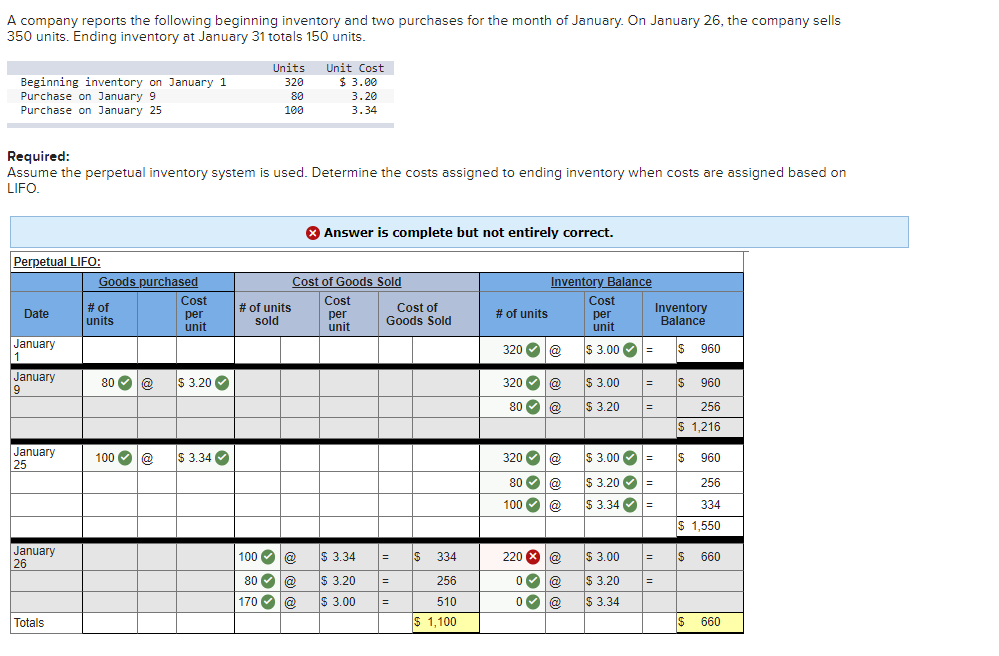Click the check beside 100 units sold on January 26
Image resolution: width=999 pixels, height=656 pixels.
click(x=268, y=557)
